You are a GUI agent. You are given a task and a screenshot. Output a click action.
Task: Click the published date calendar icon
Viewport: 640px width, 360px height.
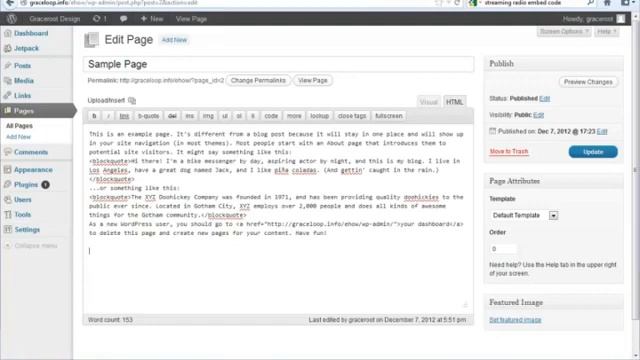click(492, 131)
